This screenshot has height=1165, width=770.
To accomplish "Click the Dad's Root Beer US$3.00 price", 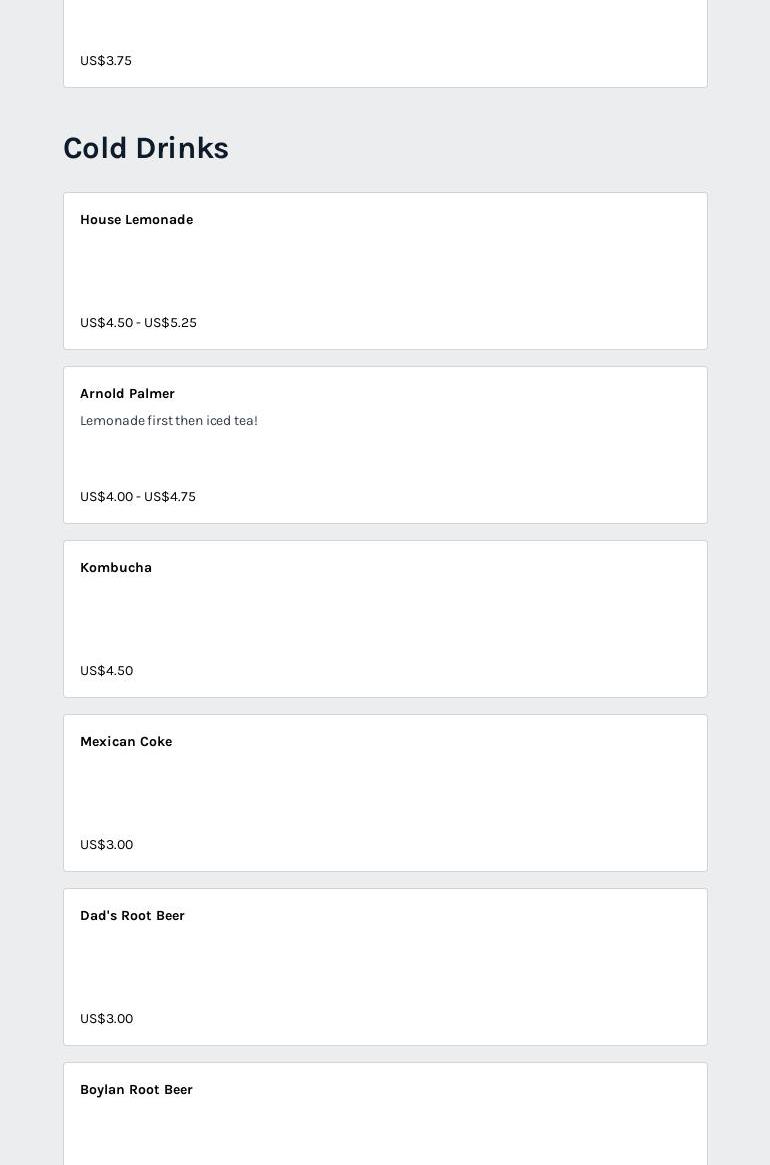I will 106,1019.
